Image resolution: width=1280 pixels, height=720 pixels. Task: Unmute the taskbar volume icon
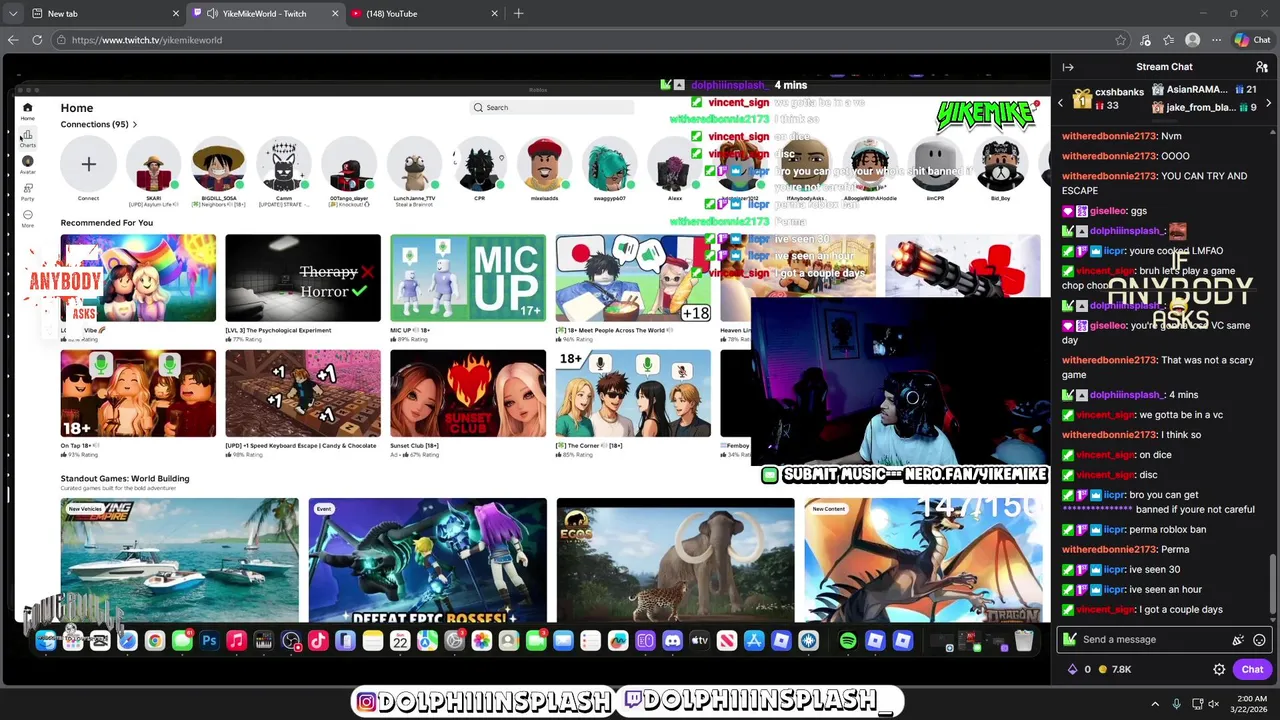[1213, 704]
